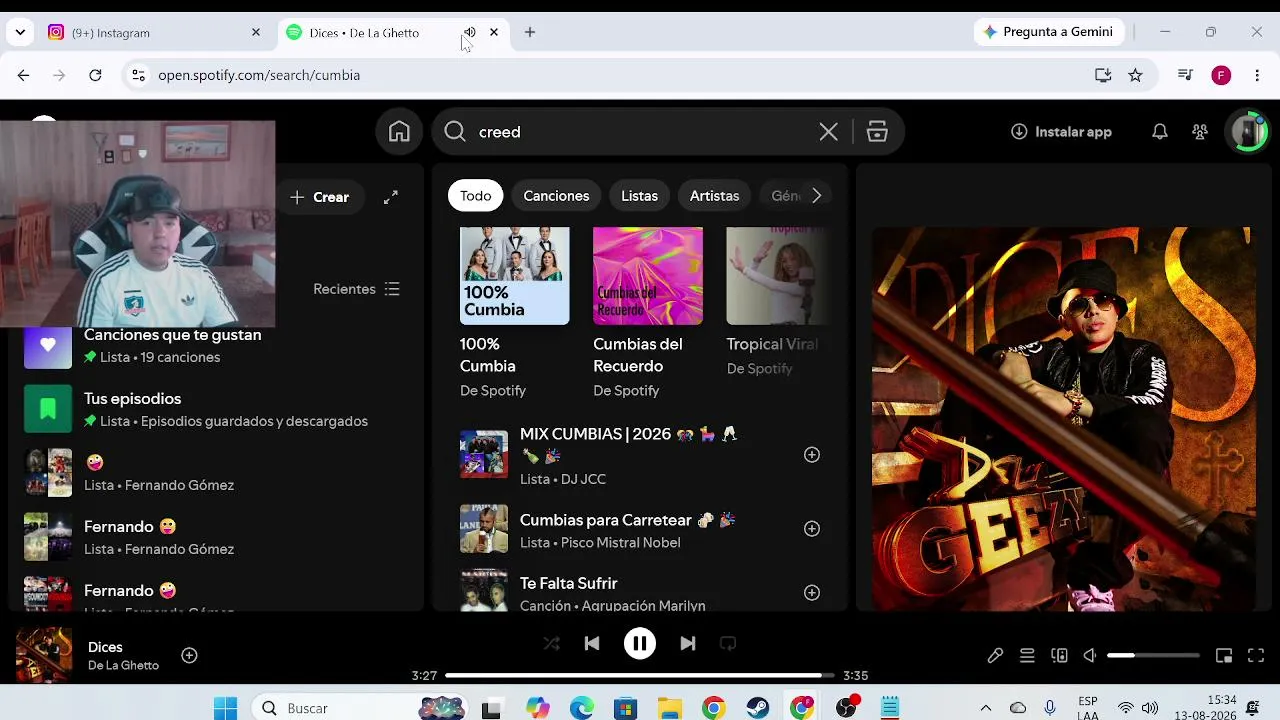
Task: Open Friend Activity people icon
Action: [x=1200, y=132]
